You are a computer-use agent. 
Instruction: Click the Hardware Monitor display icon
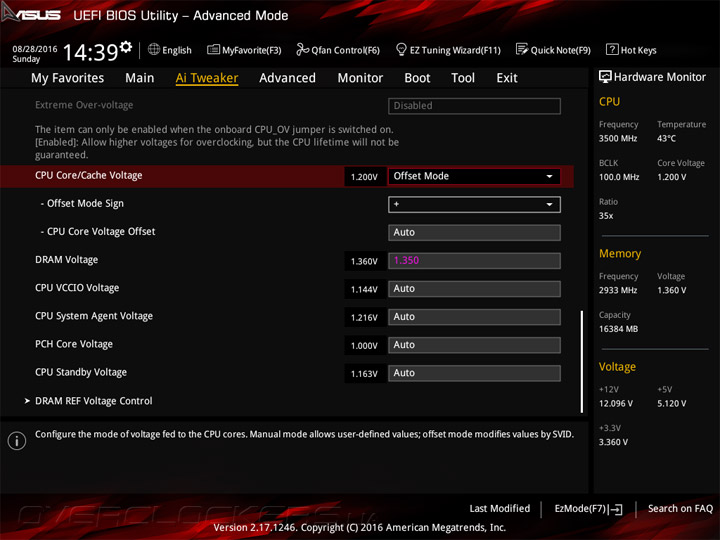605,77
